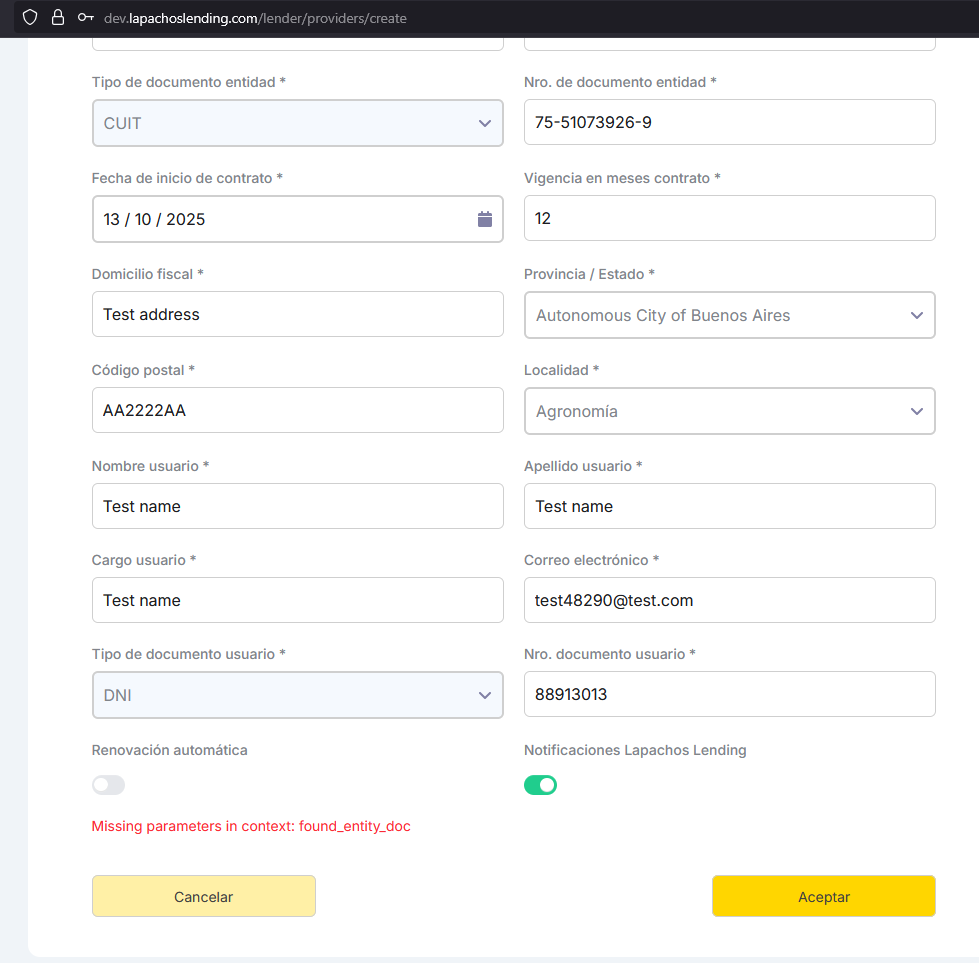Click the Nro. de documento entidad field
Screen dimensions: 979x963
[729, 122]
